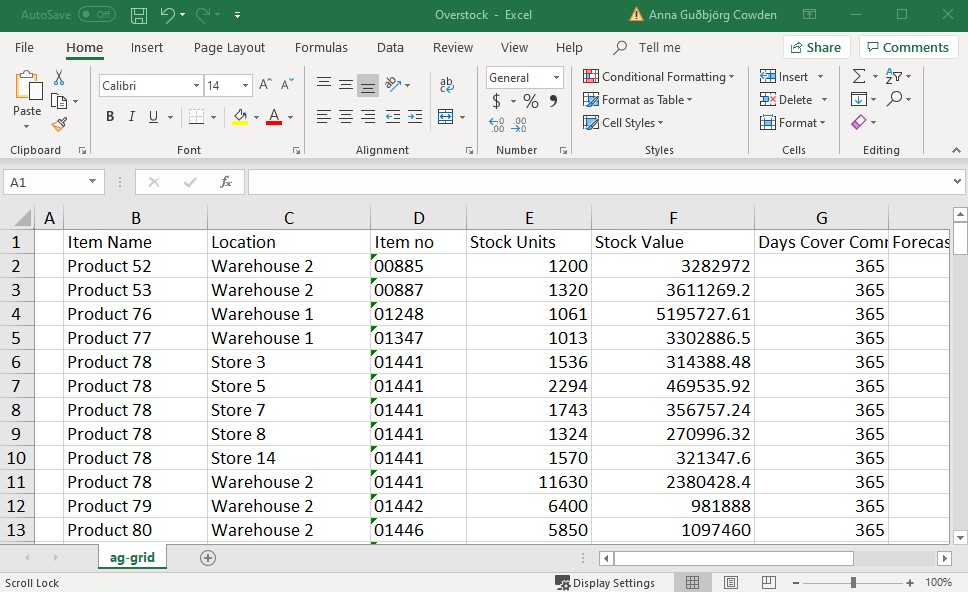Open Conditional Formatting in the Styles group
The height and width of the screenshot is (592, 968).
[x=659, y=76]
